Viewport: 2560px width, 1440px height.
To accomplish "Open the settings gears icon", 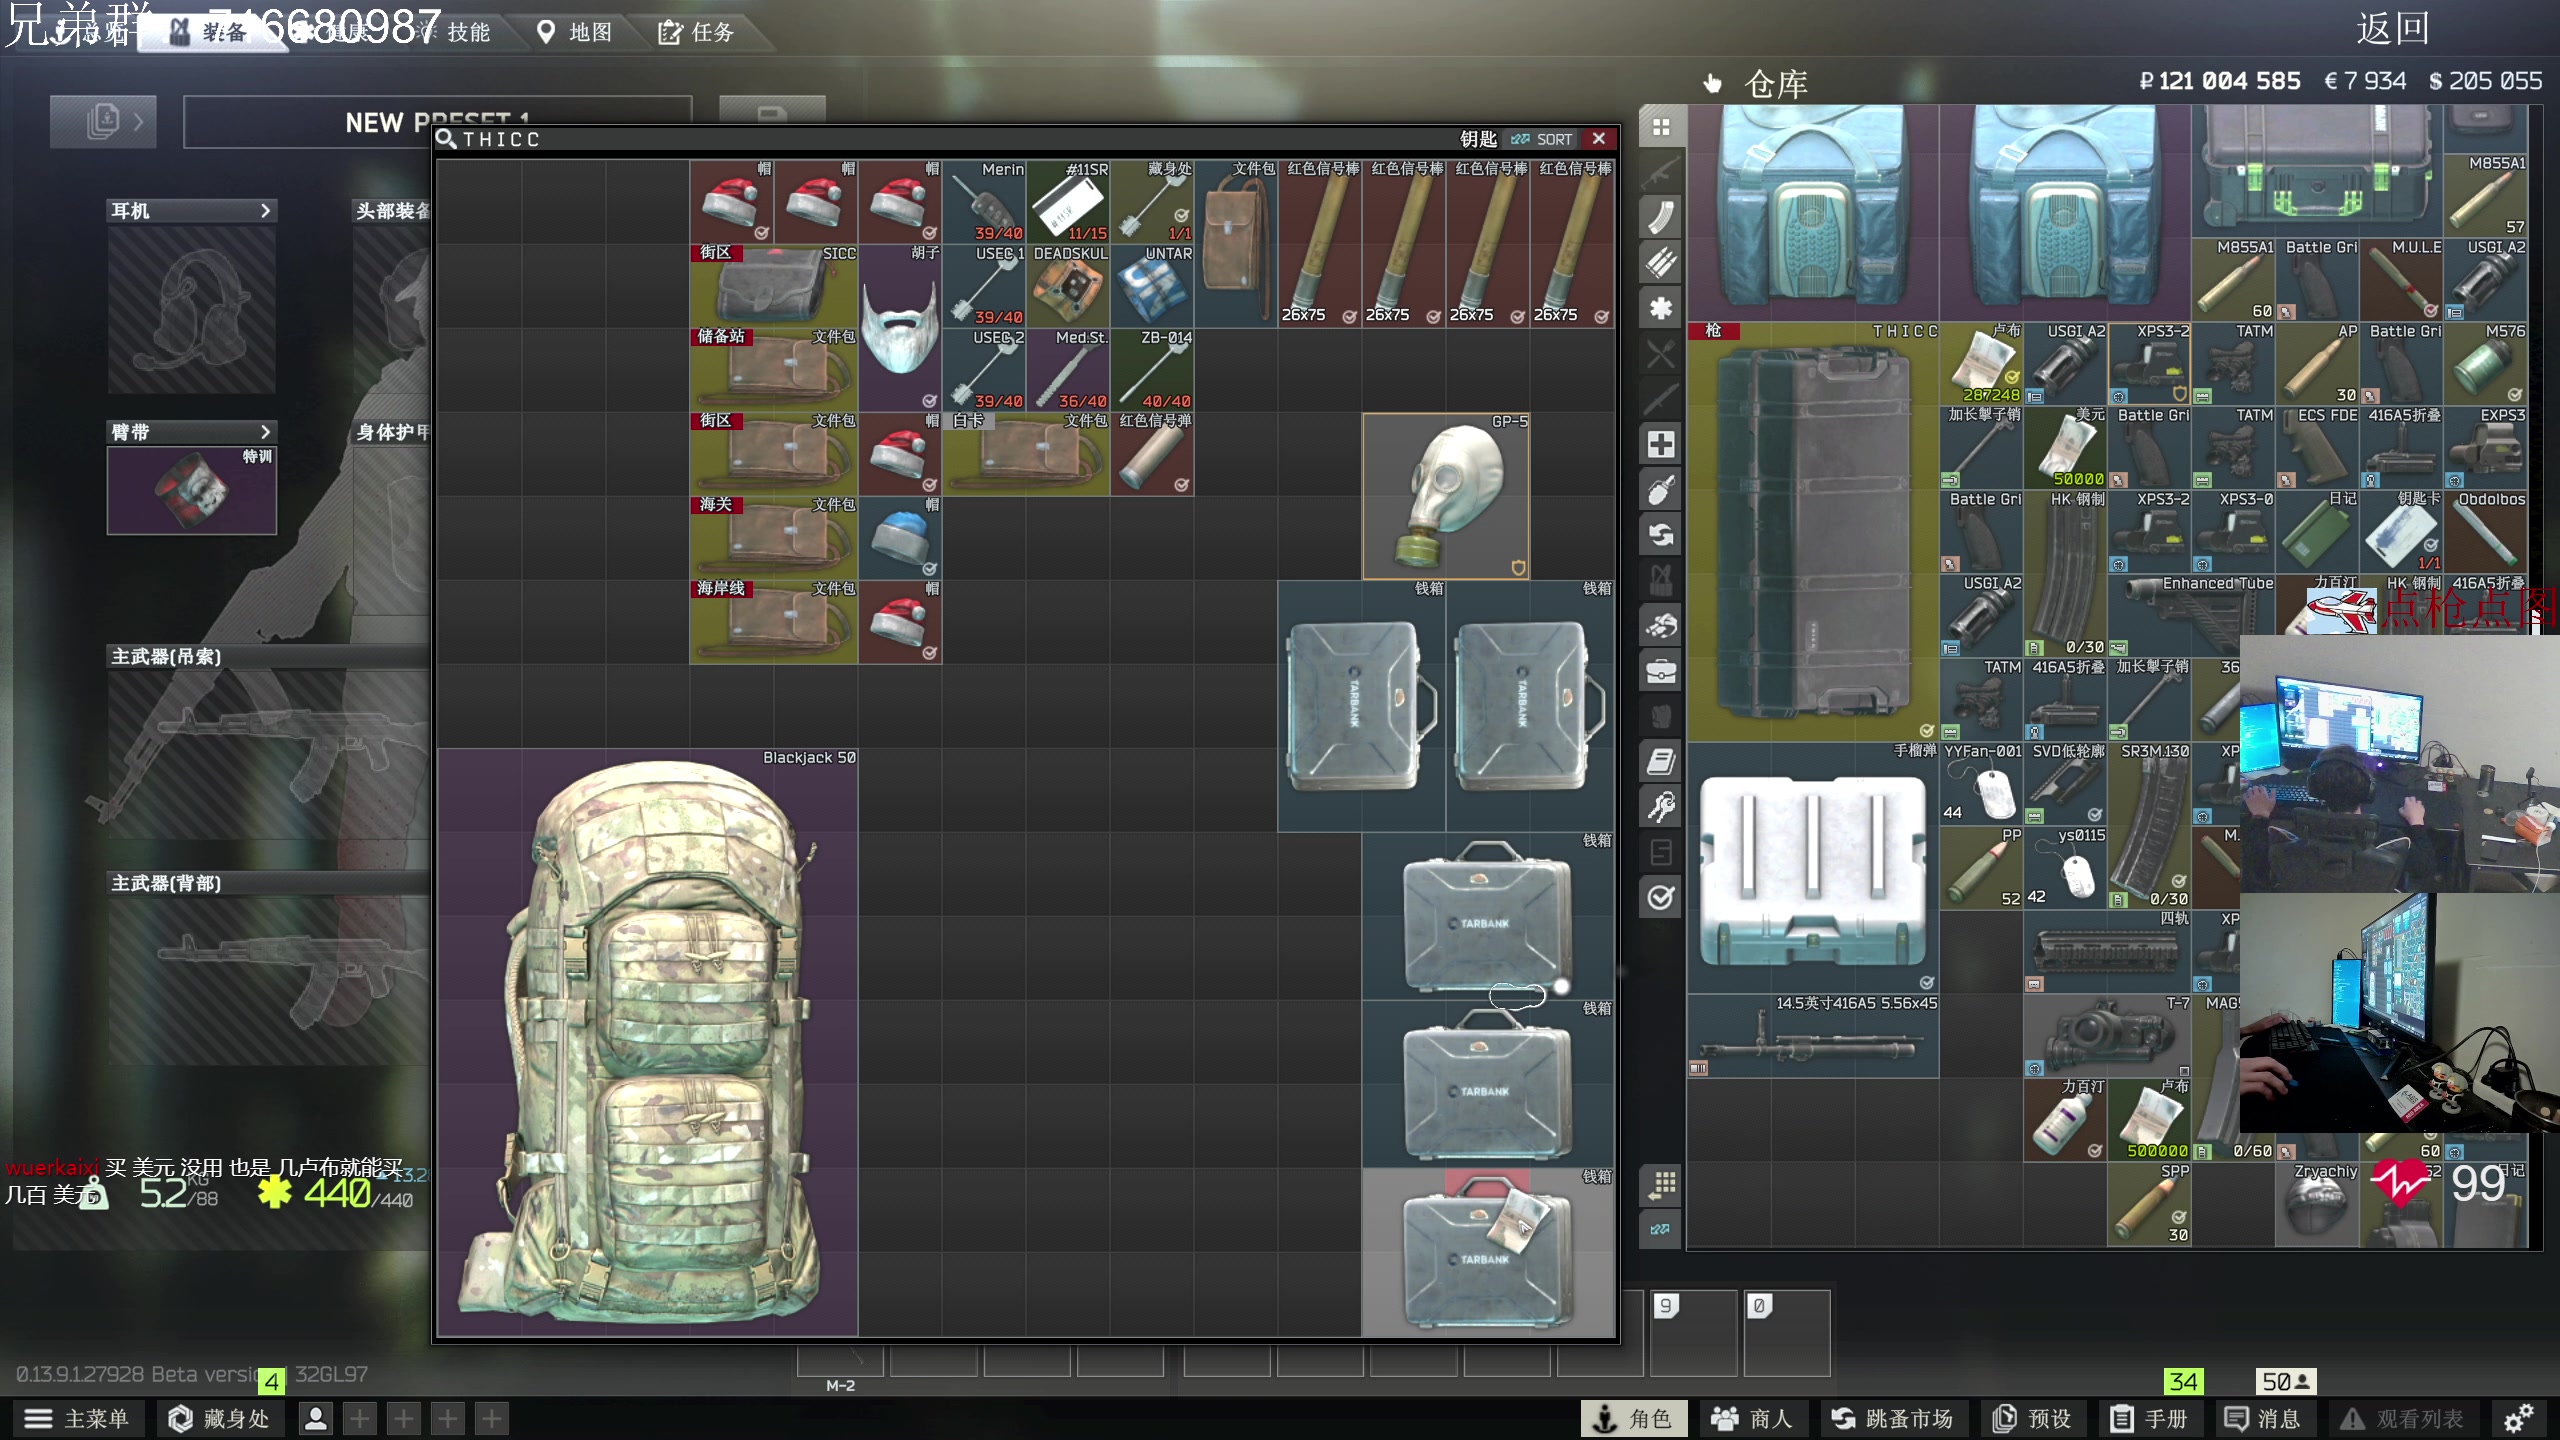I will [x=2518, y=1418].
